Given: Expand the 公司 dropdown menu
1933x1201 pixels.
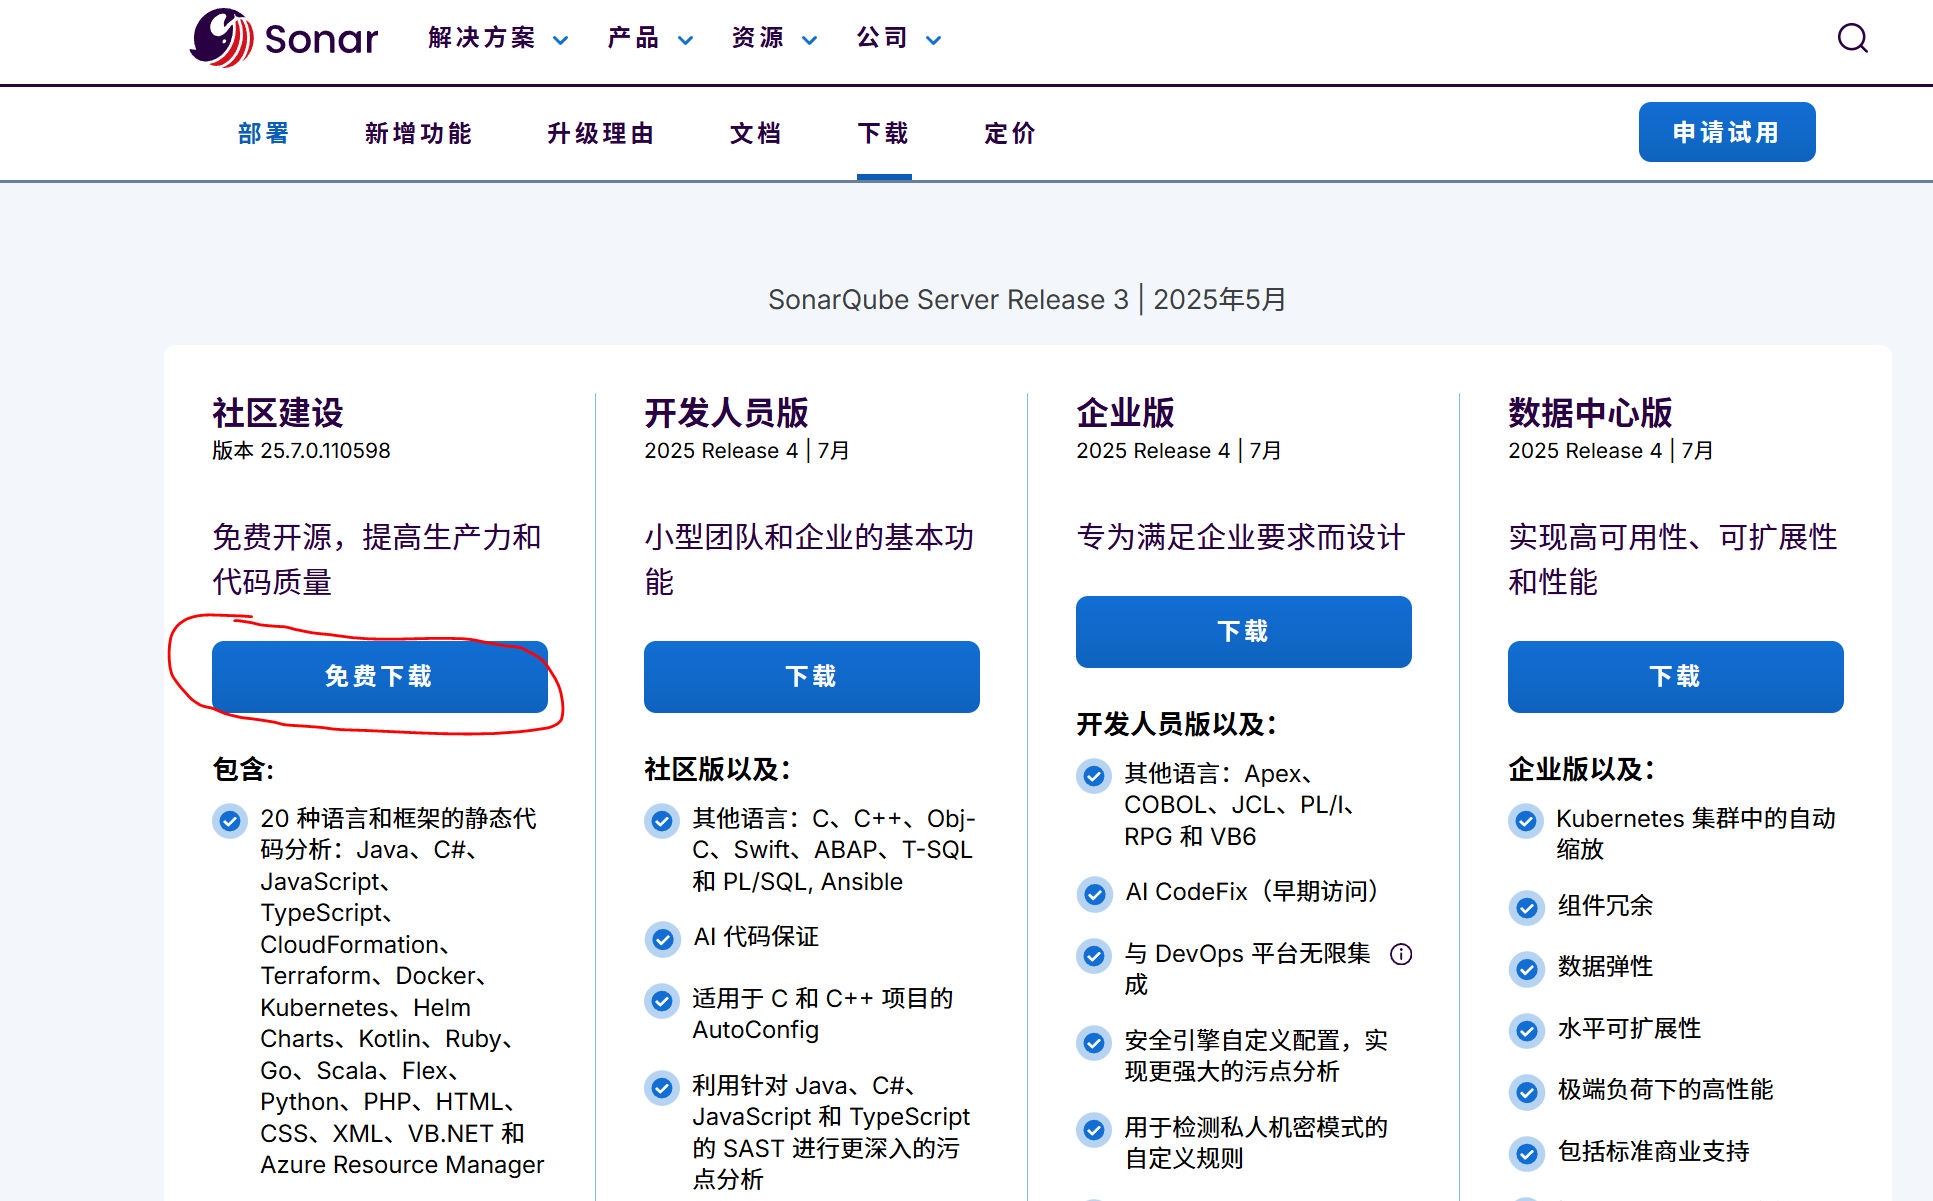Looking at the screenshot, I should [899, 38].
